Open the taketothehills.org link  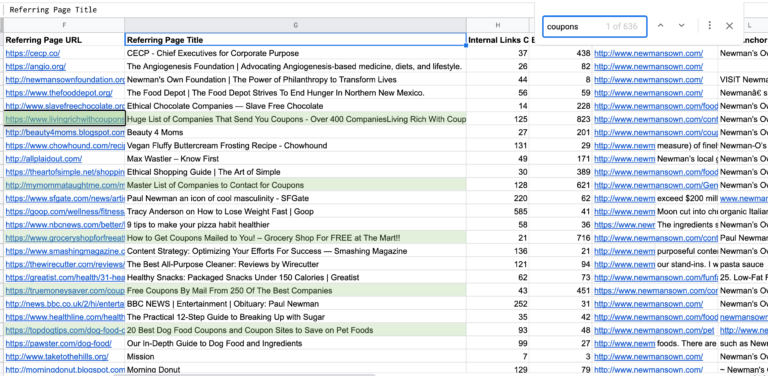[57, 357]
